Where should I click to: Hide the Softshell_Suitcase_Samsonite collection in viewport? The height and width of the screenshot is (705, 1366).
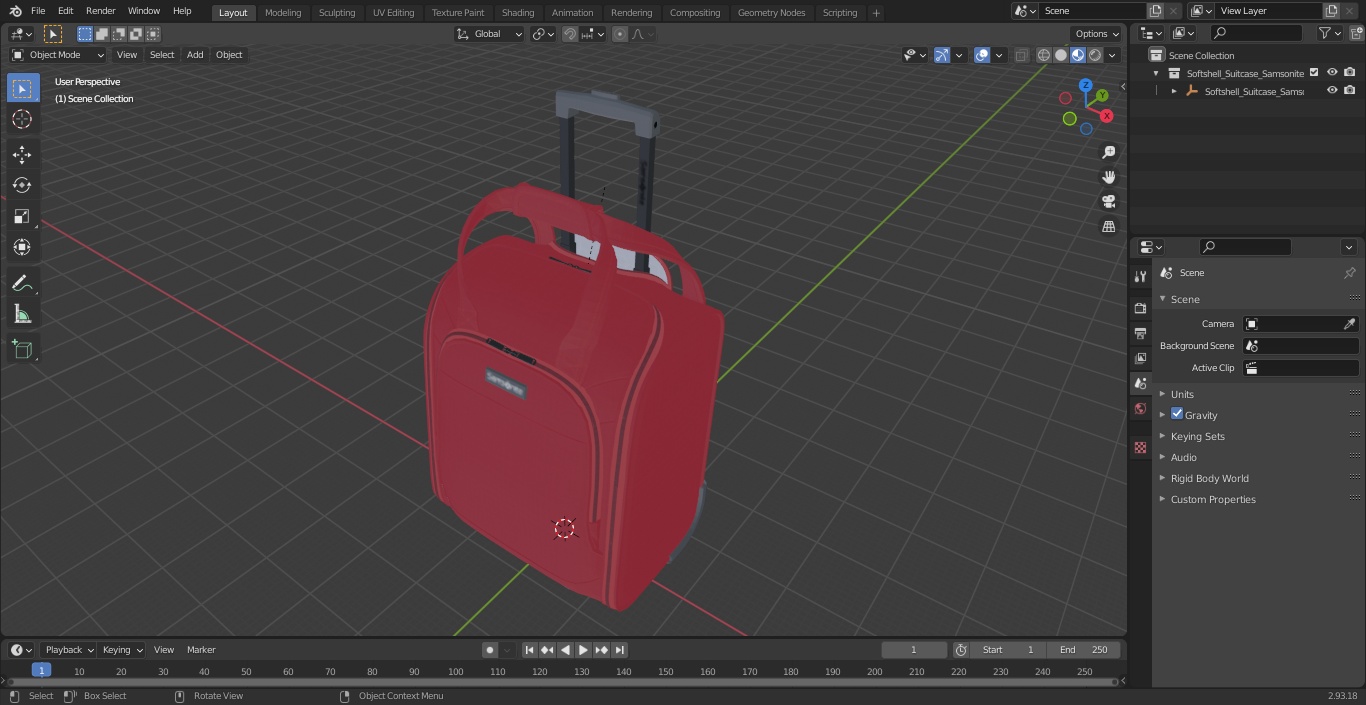(1332, 73)
